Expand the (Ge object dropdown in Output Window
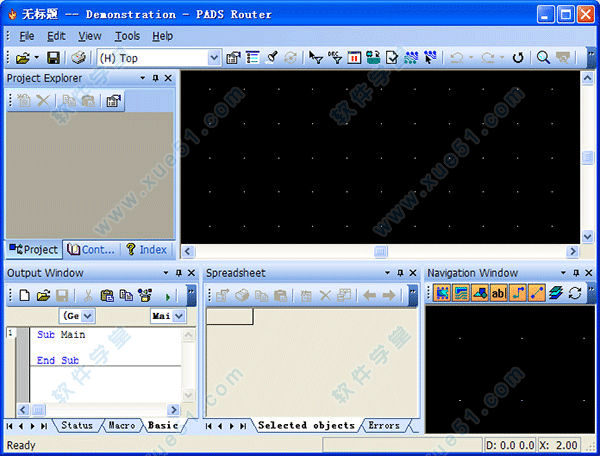The width and height of the screenshot is (600, 456). (x=87, y=316)
